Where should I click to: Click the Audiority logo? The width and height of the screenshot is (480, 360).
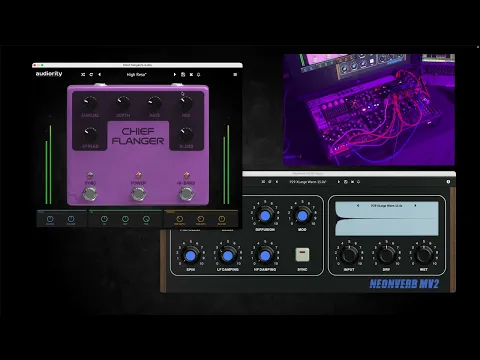coord(49,74)
